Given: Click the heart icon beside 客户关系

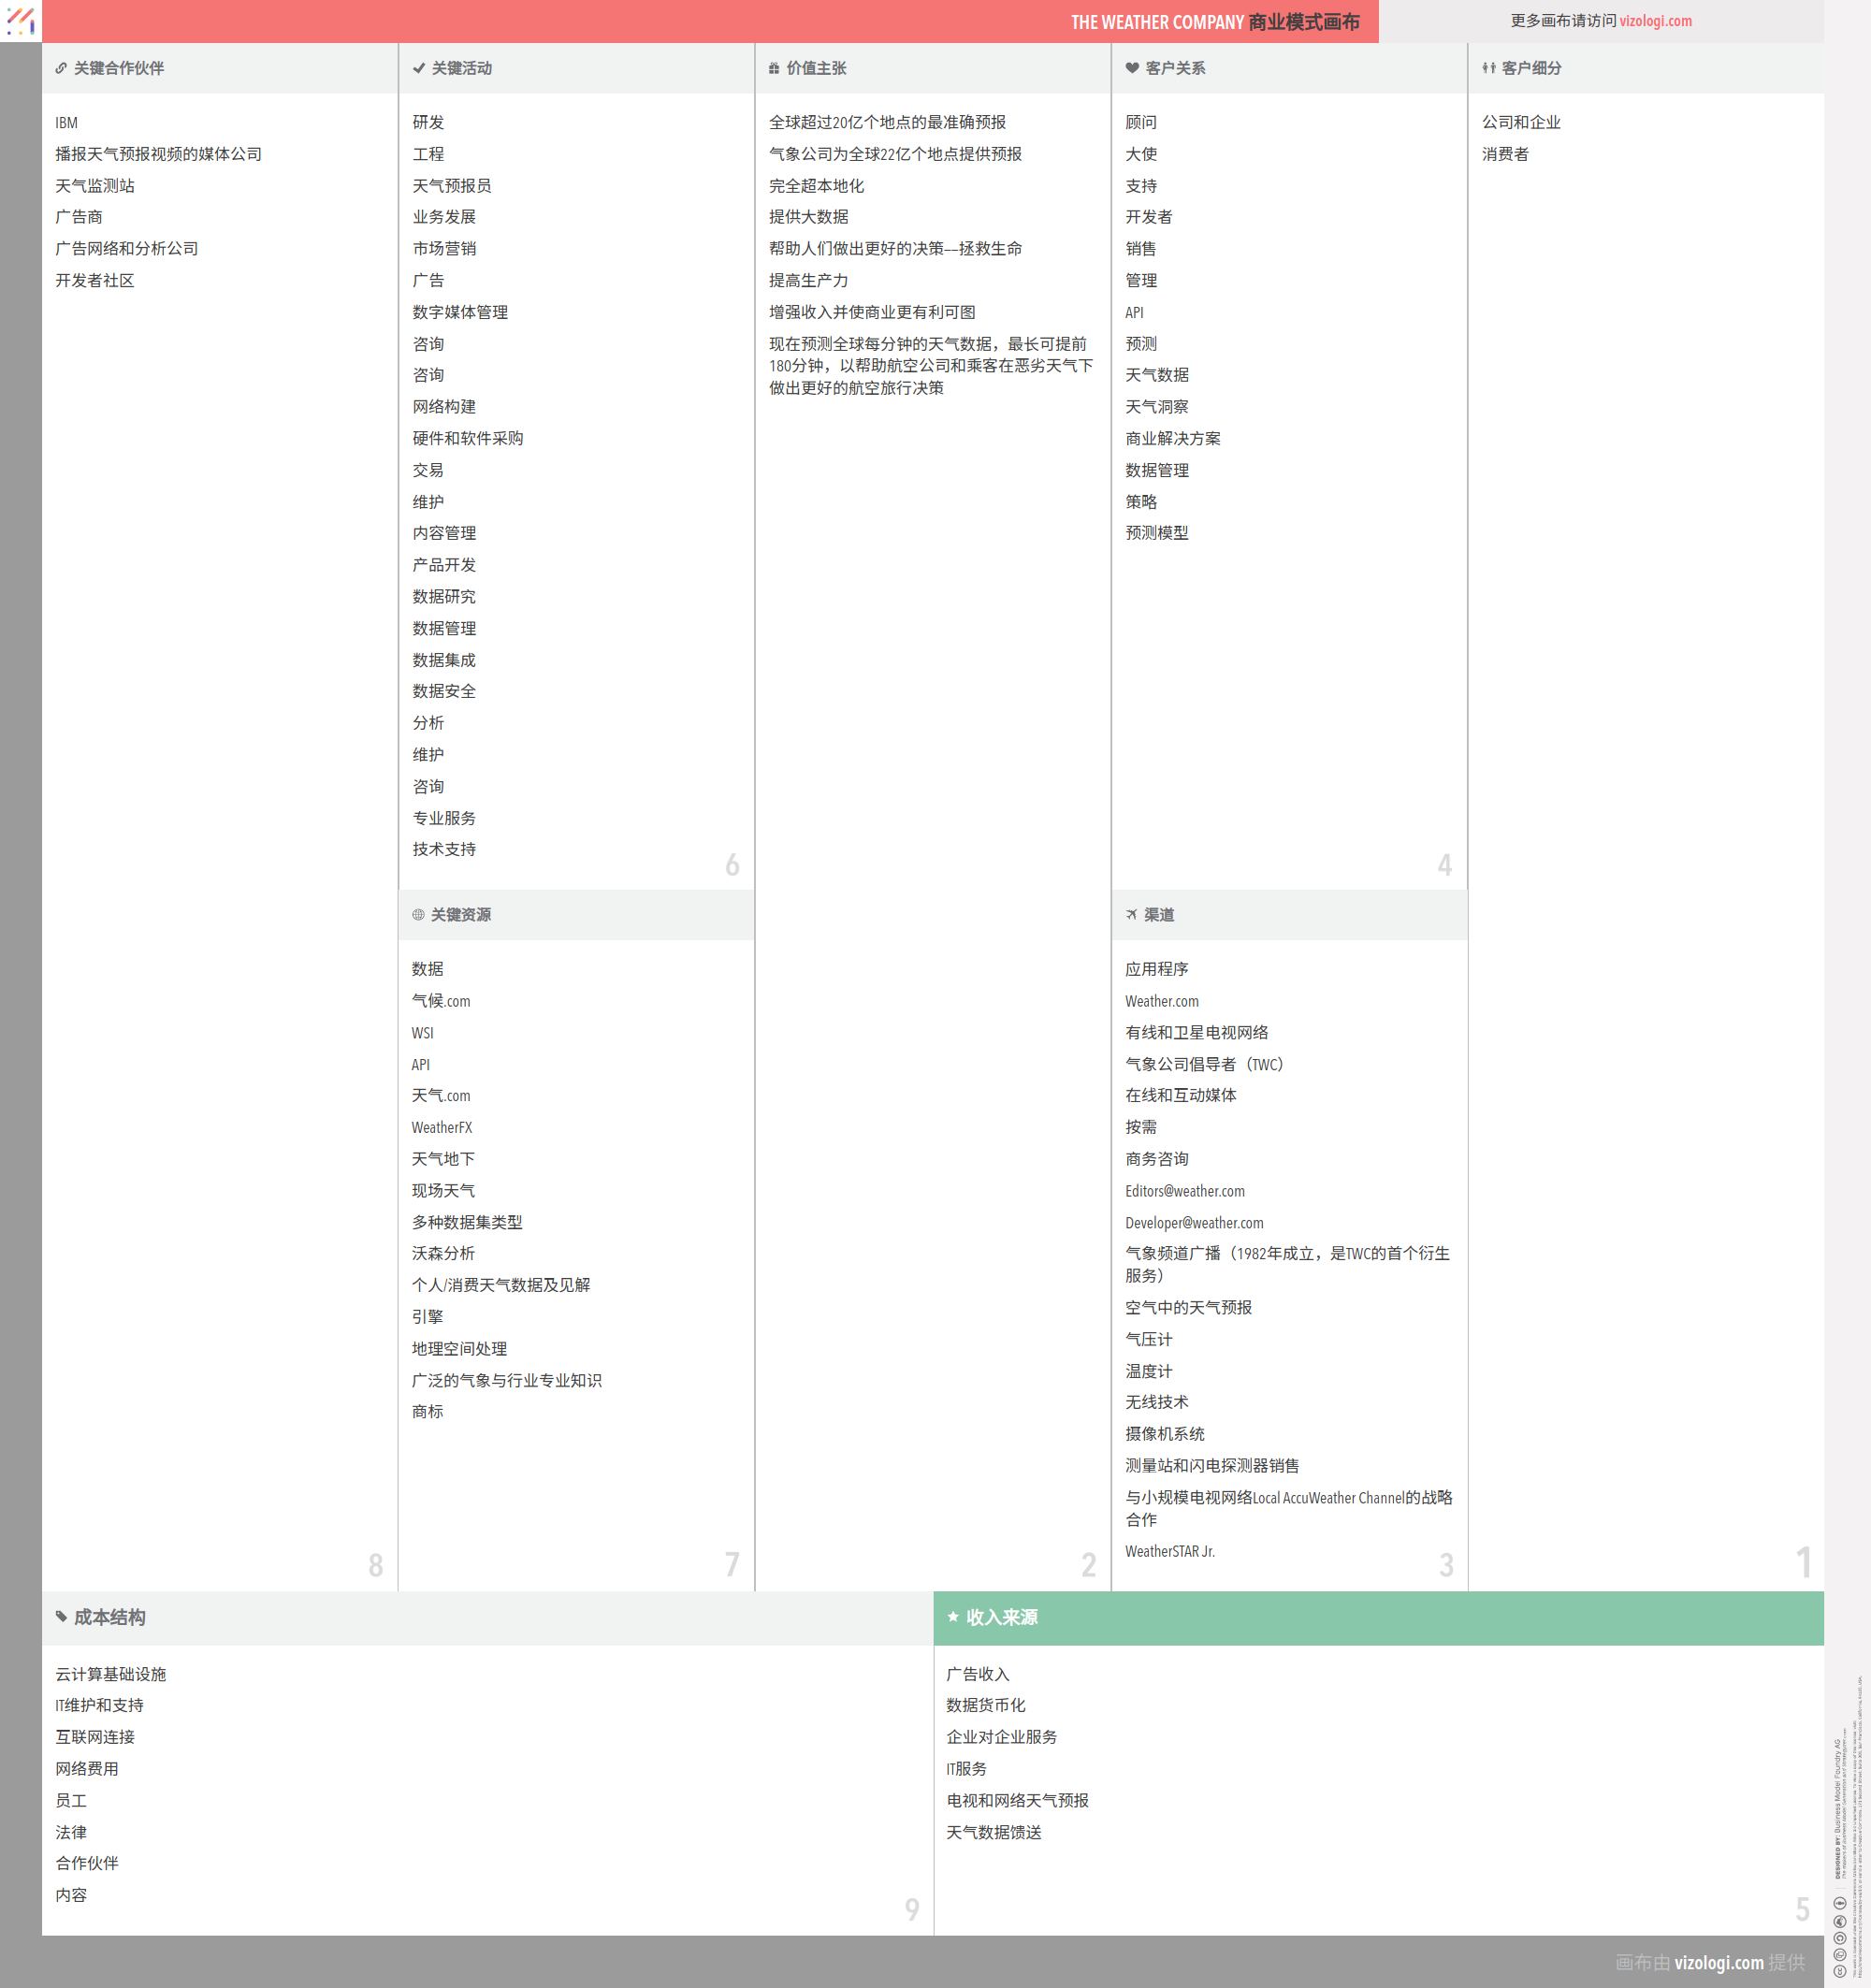Looking at the screenshot, I should click(x=1132, y=68).
